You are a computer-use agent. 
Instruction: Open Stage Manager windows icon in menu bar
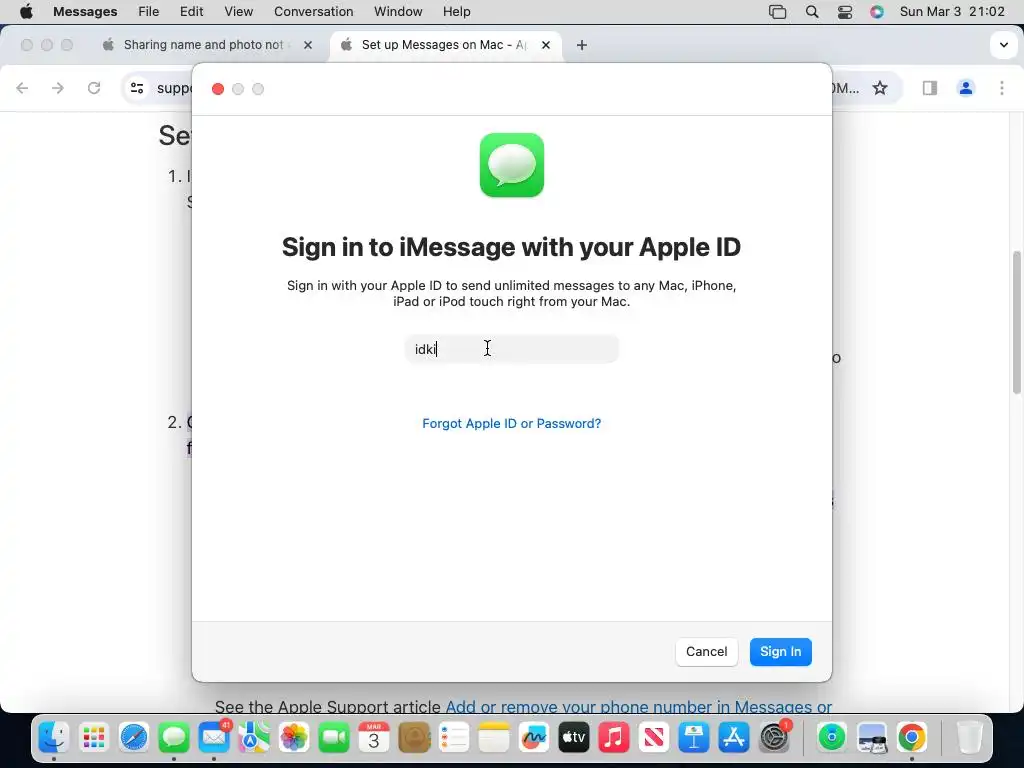click(x=777, y=12)
